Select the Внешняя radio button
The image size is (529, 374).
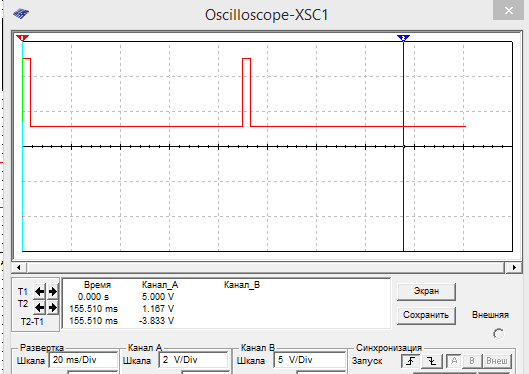[x=498, y=334]
